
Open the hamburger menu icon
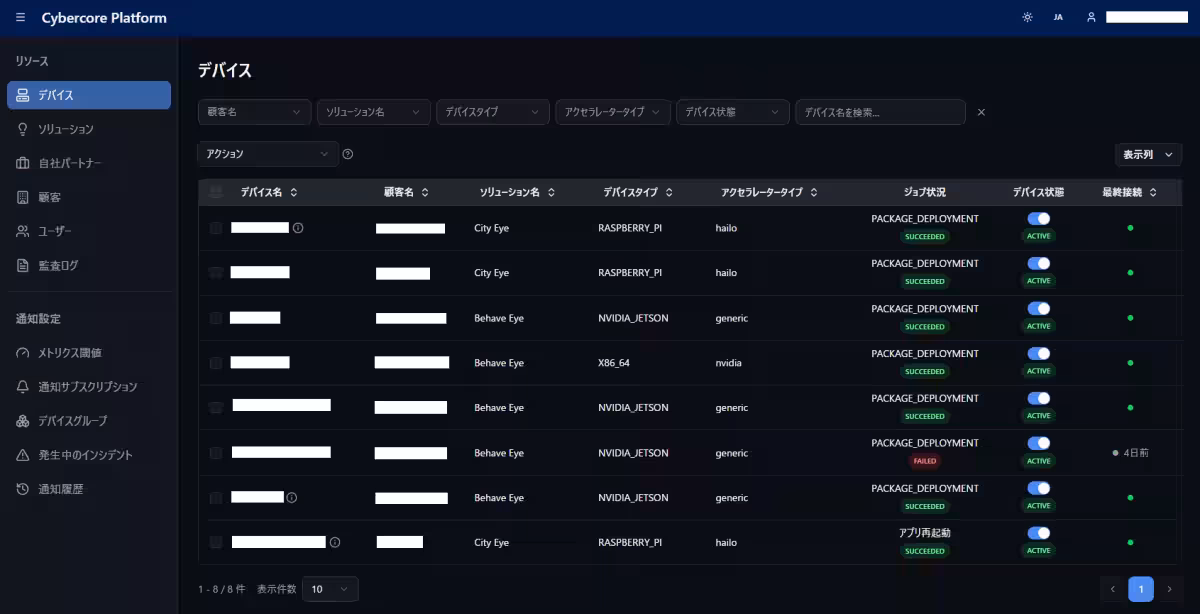(21, 18)
